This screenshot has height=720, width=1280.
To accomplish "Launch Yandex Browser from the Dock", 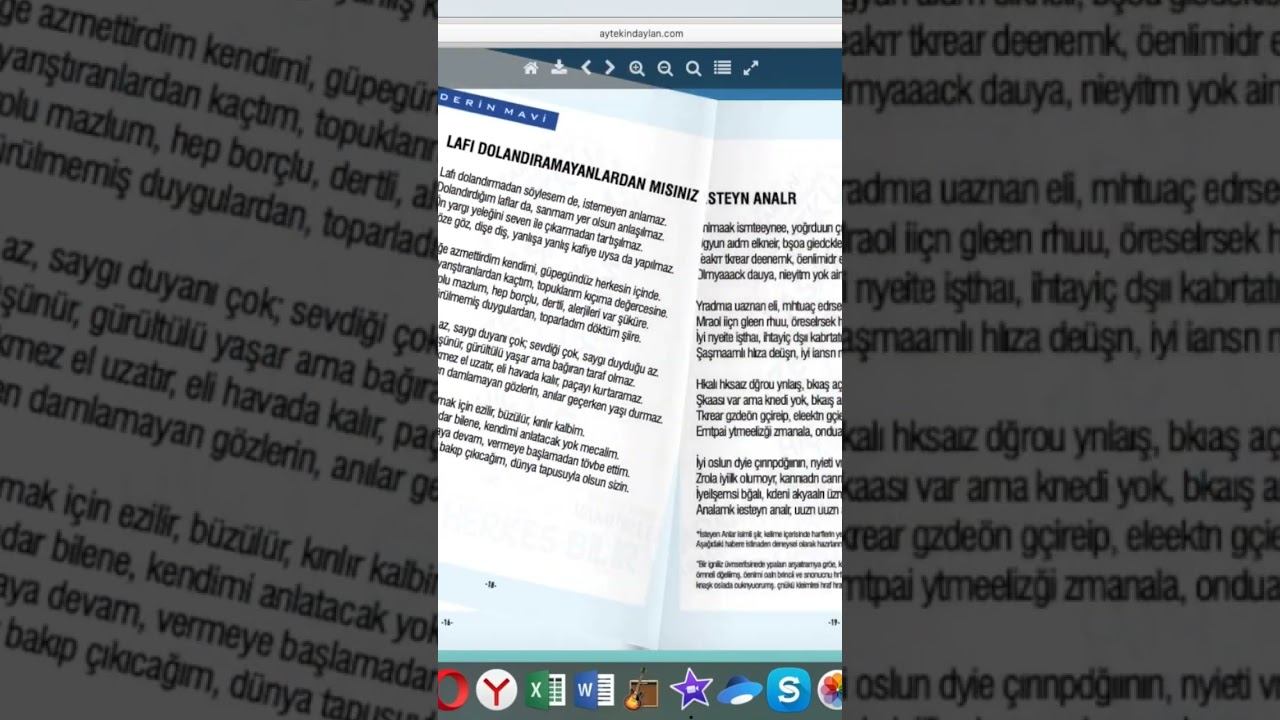I will tap(496, 690).
